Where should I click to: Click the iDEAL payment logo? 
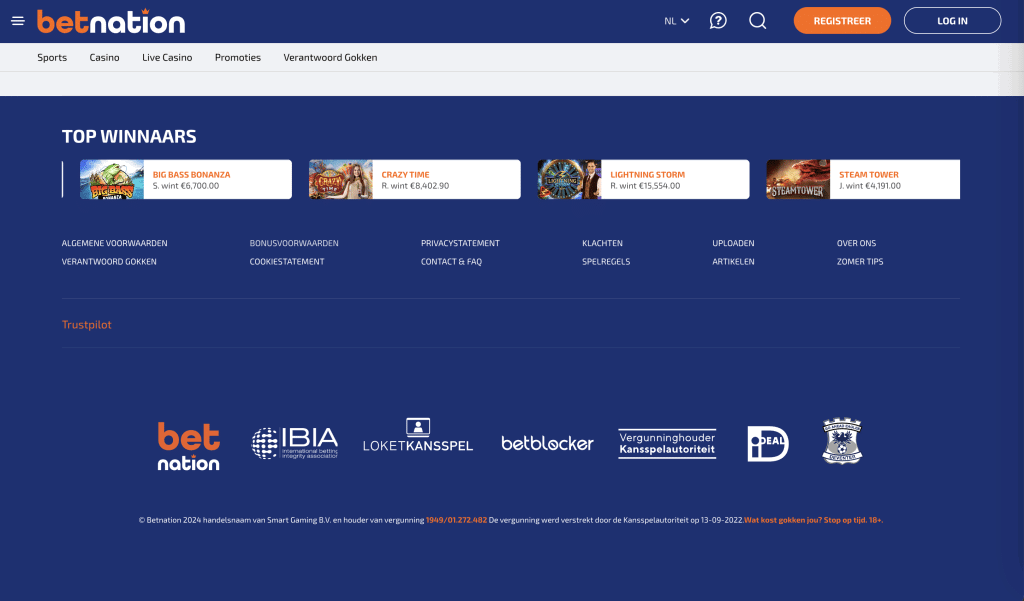(768, 444)
